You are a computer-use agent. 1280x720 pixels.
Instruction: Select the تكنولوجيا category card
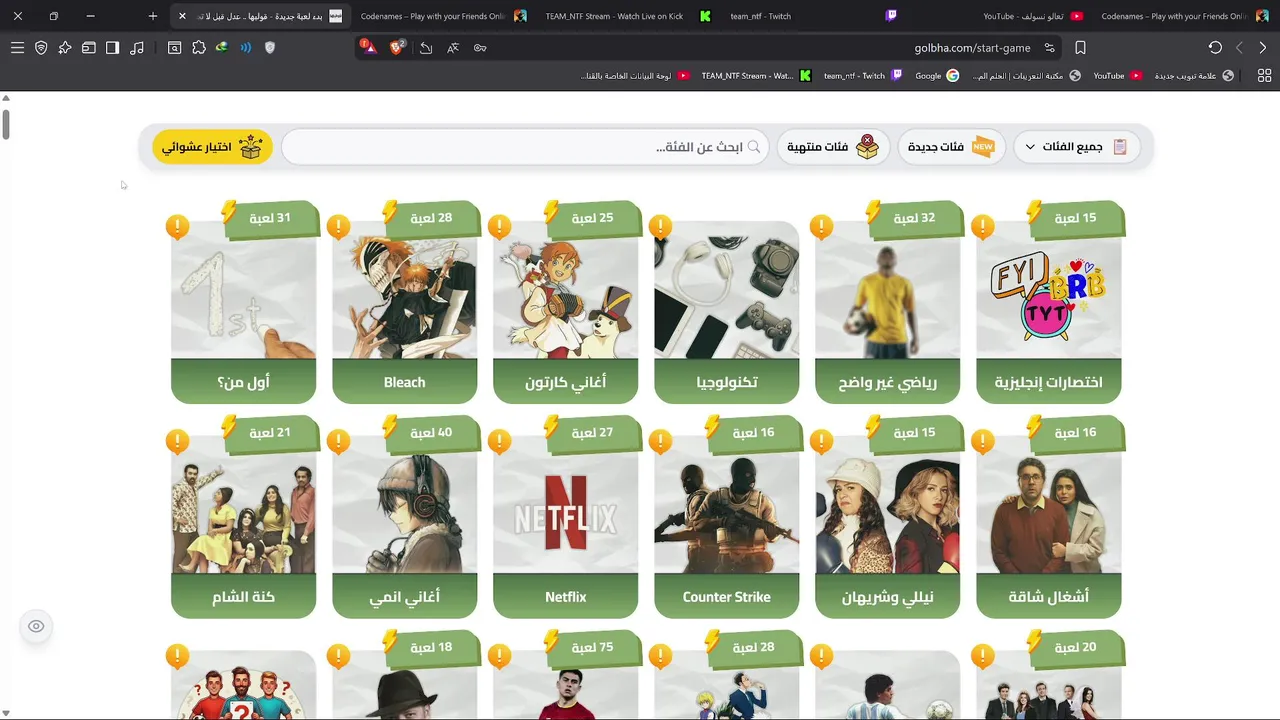point(726,310)
